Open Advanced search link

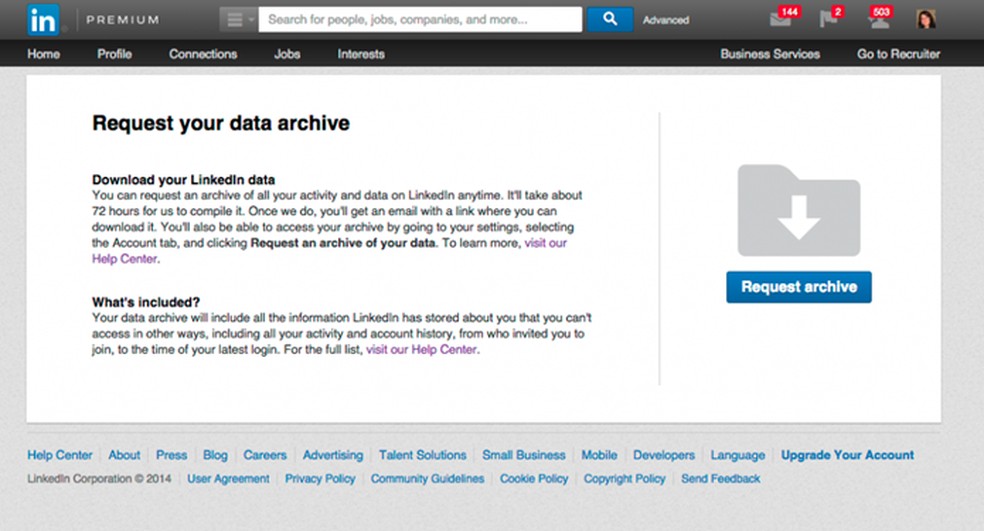666,20
